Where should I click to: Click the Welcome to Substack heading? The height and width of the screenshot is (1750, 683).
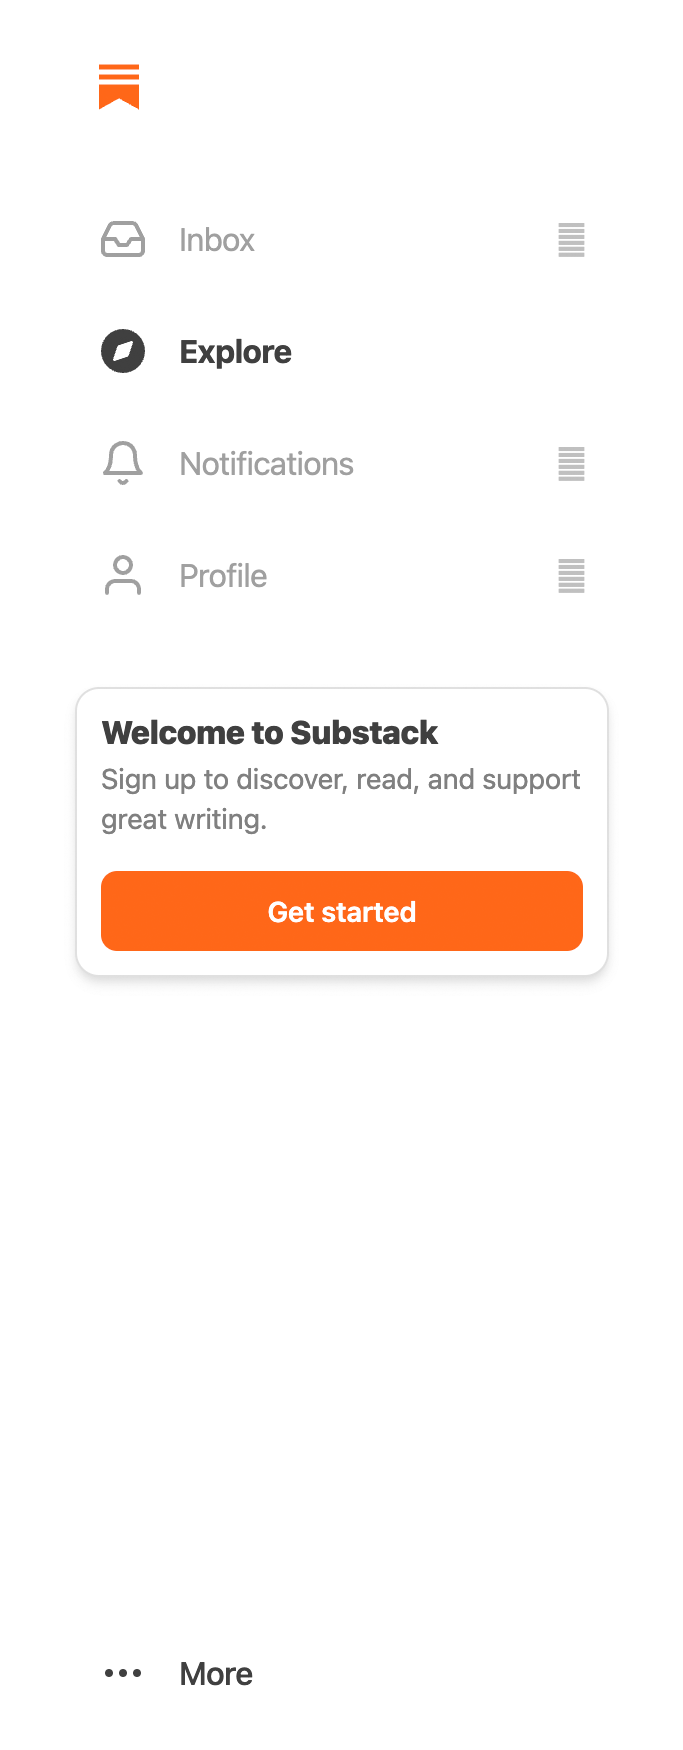tap(270, 732)
